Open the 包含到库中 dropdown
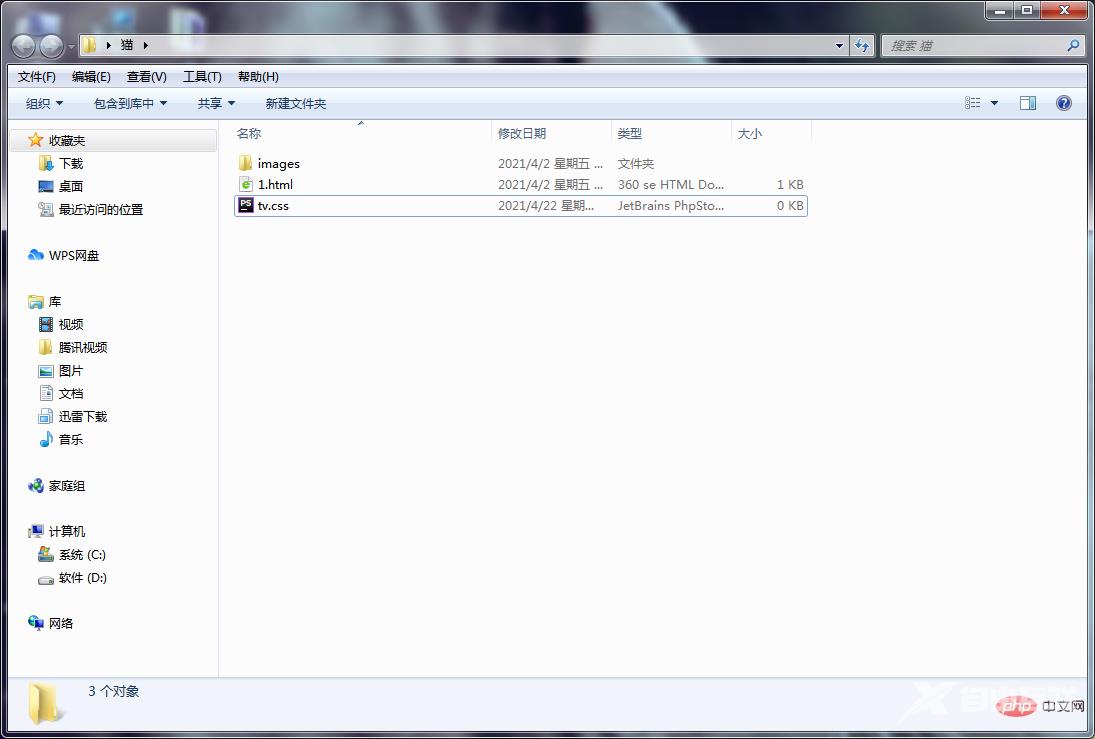The image size is (1095, 739). [x=130, y=104]
